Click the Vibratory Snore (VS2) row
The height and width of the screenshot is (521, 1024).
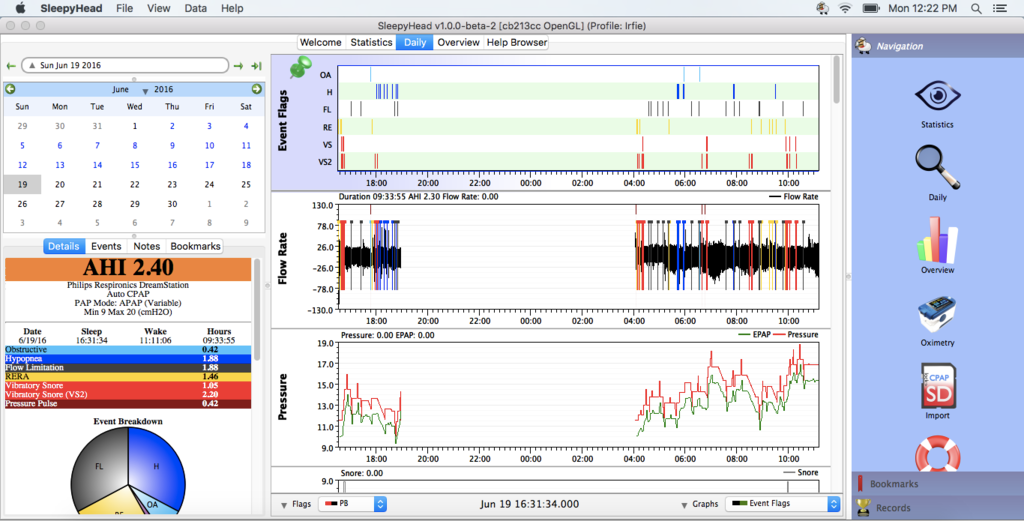(128, 394)
